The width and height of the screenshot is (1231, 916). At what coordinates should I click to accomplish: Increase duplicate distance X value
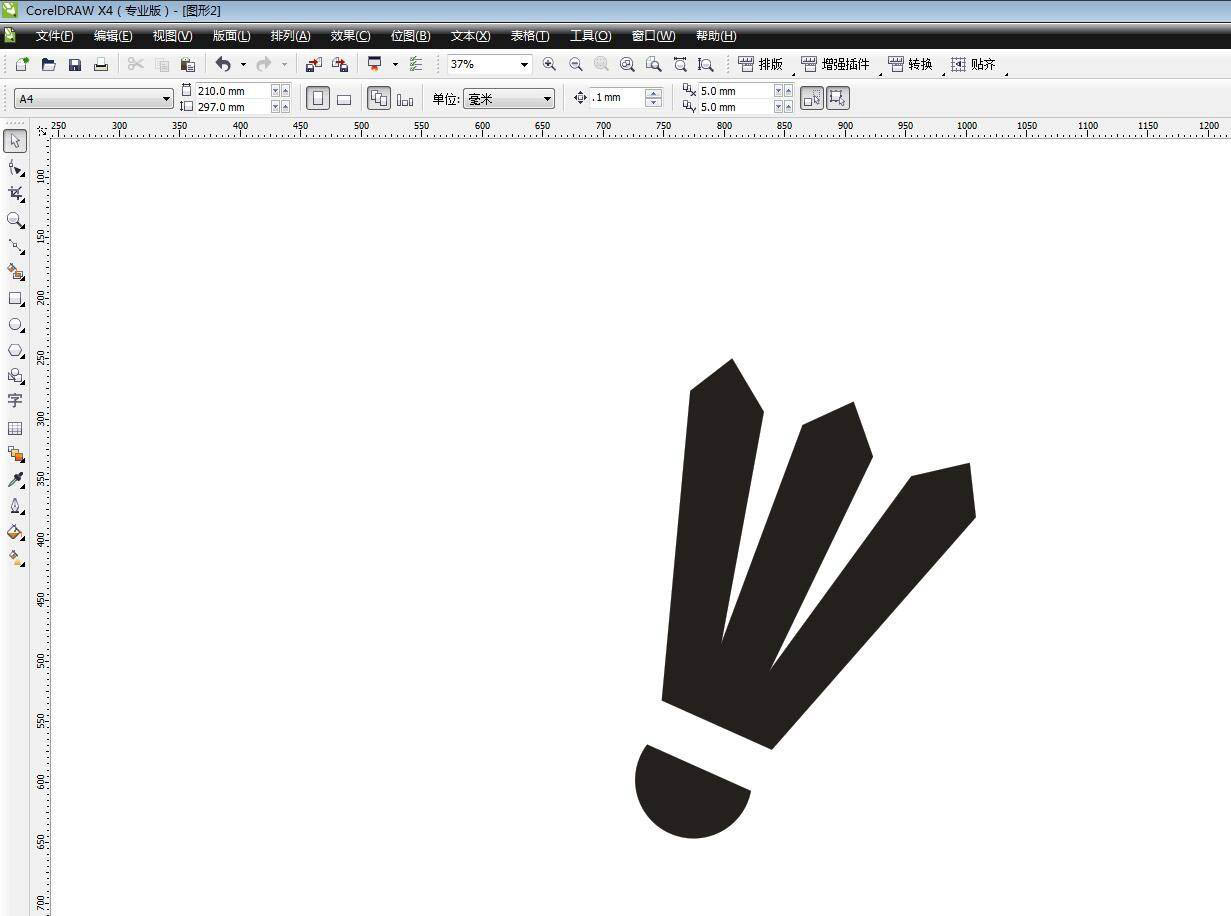[788, 88]
